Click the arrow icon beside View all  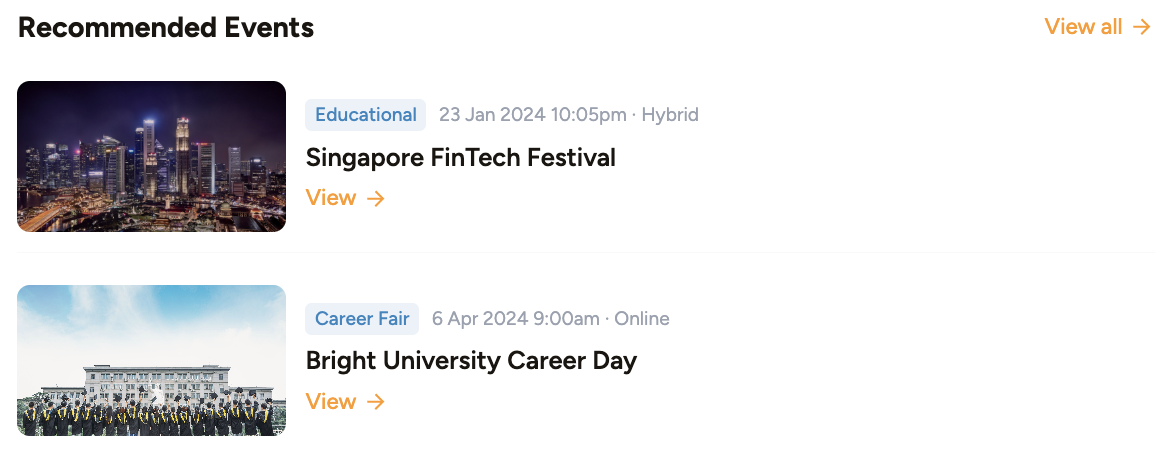(x=1141, y=27)
